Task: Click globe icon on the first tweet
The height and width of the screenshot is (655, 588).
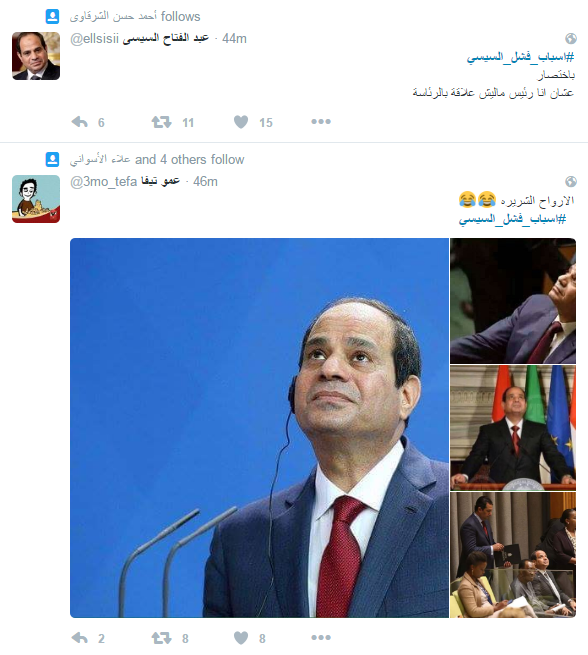Action: pos(571,38)
